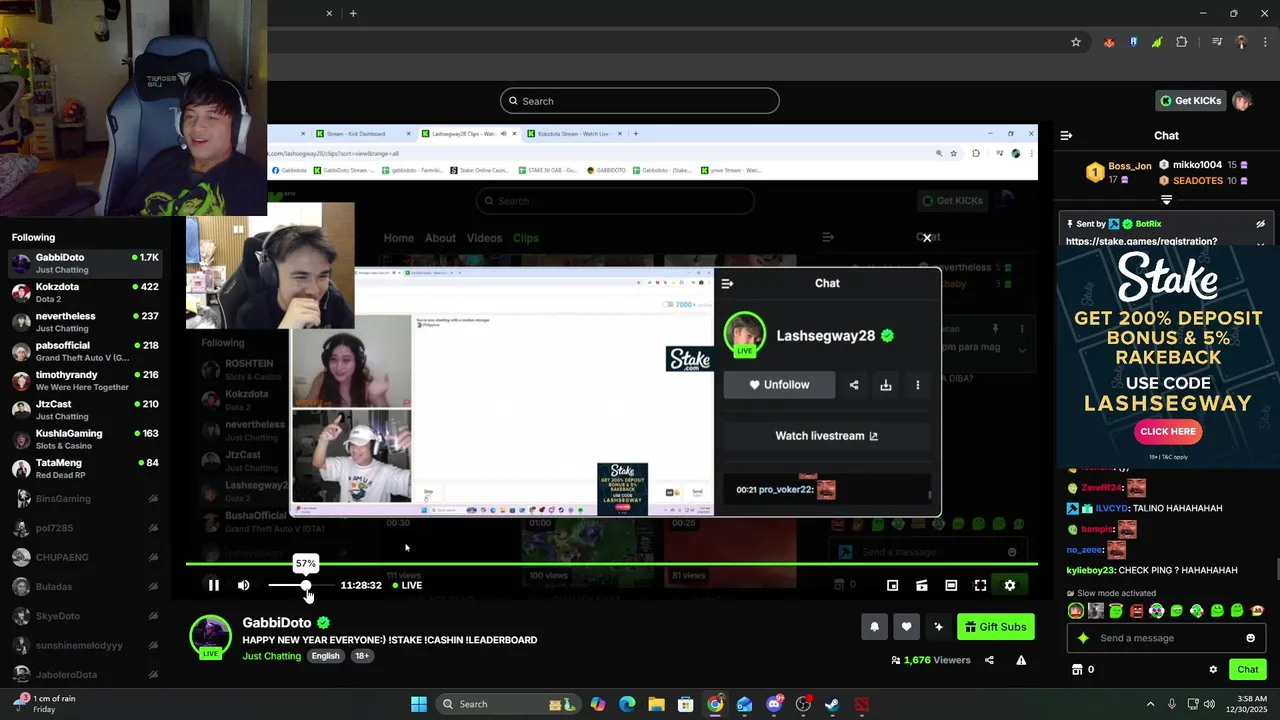Expand pinned message chevron
This screenshot has width=1280, height=720.
[x=1261, y=243]
